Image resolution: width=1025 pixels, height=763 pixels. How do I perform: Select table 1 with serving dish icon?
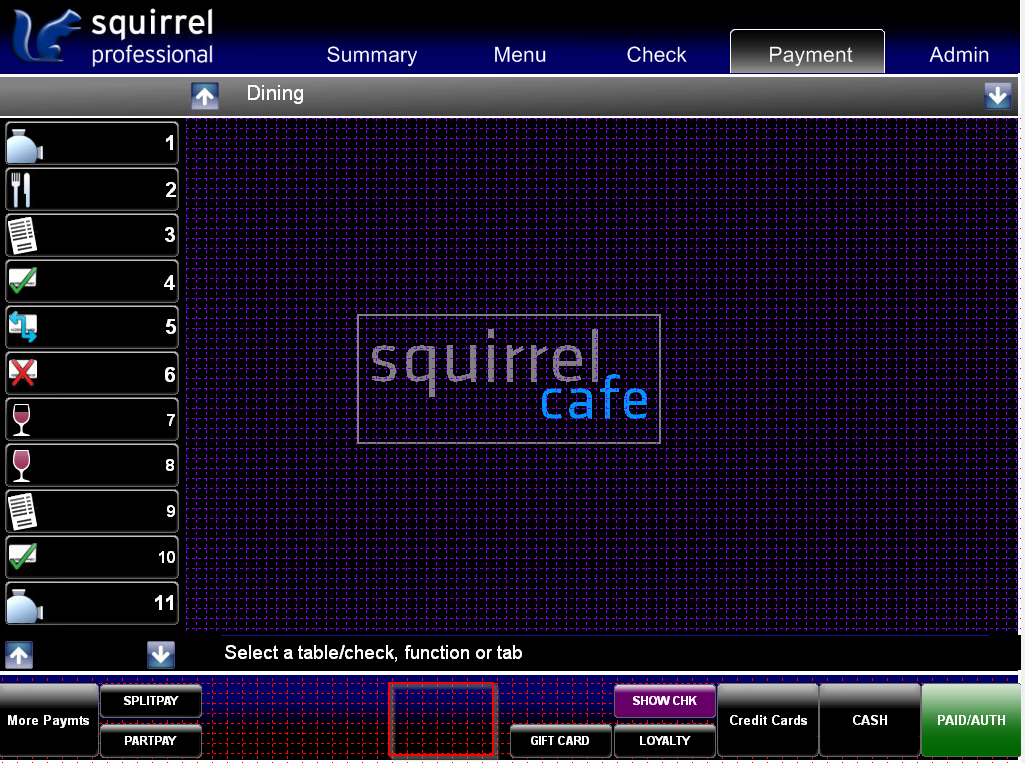pos(92,143)
